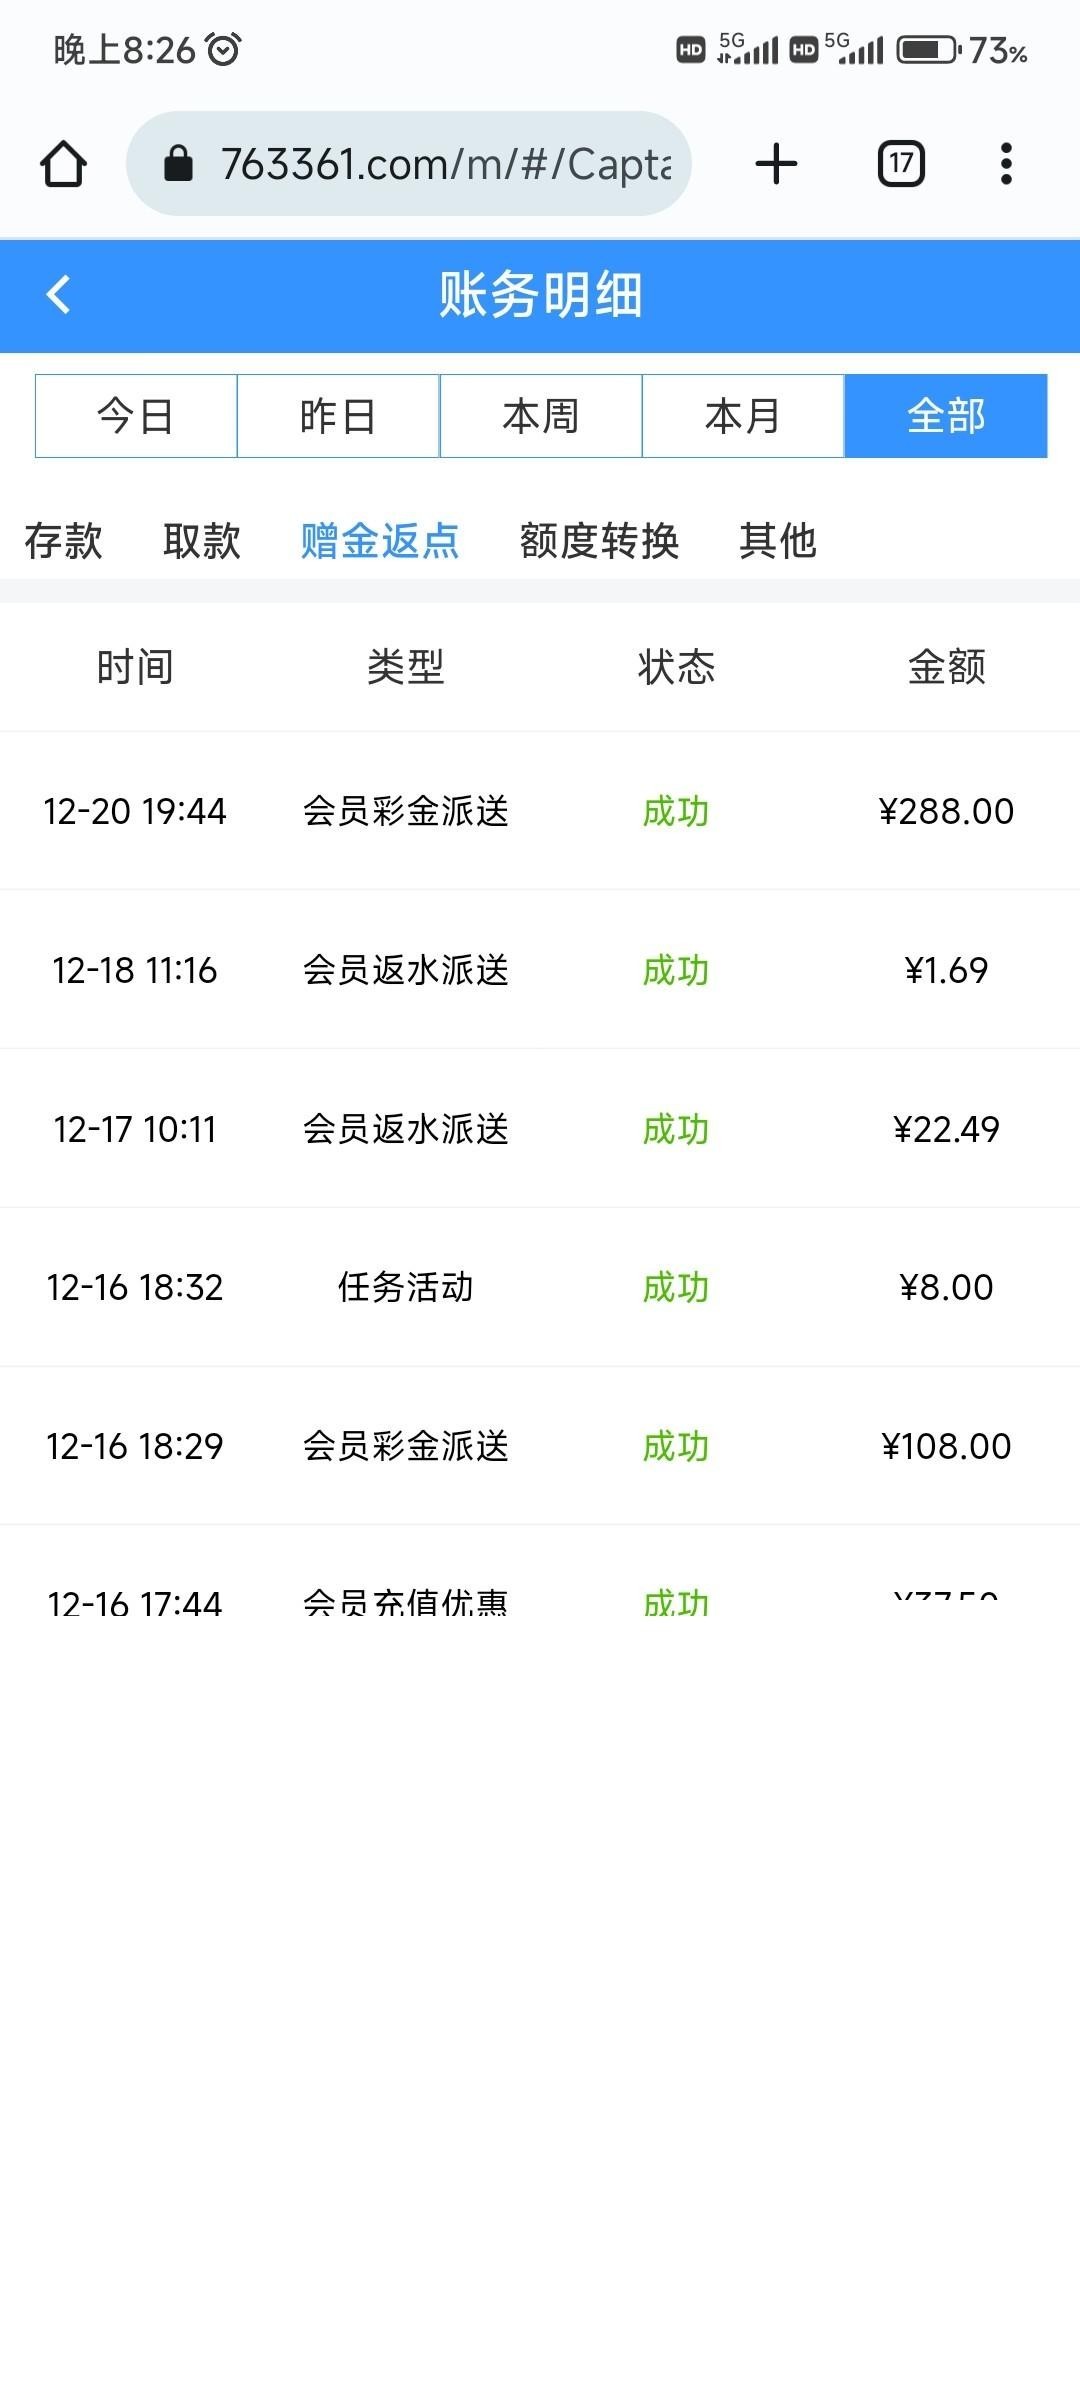The width and height of the screenshot is (1080, 2400).
Task: Open the 其他 category
Action: (778, 541)
